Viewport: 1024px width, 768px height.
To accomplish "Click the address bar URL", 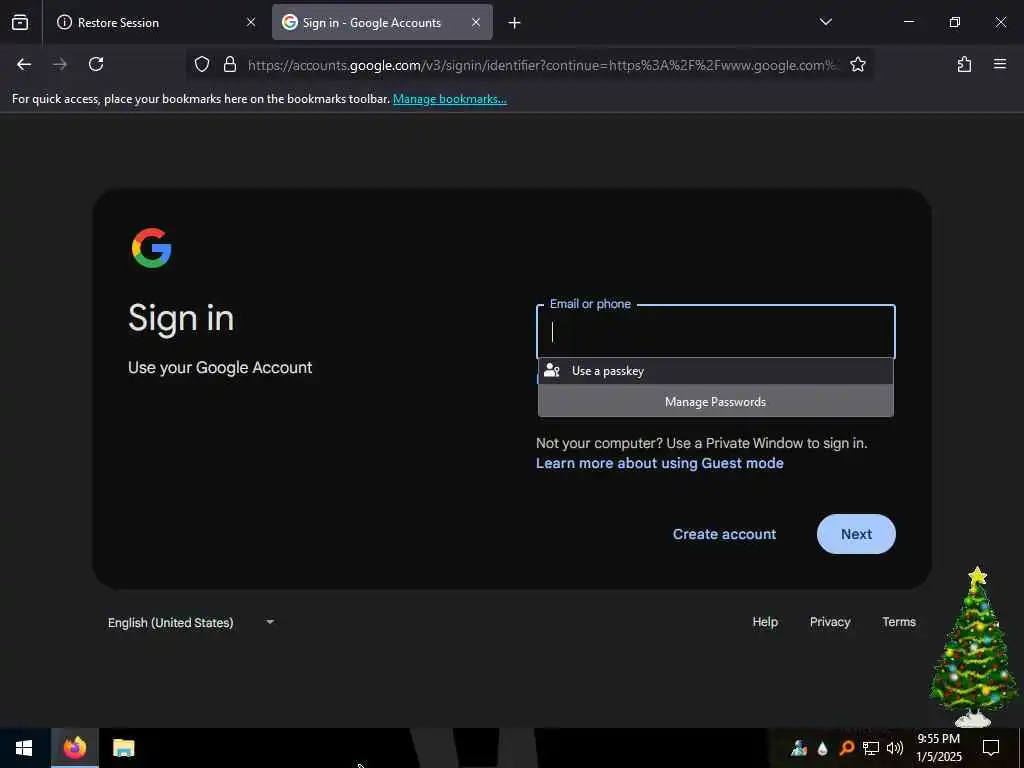I will [x=542, y=65].
